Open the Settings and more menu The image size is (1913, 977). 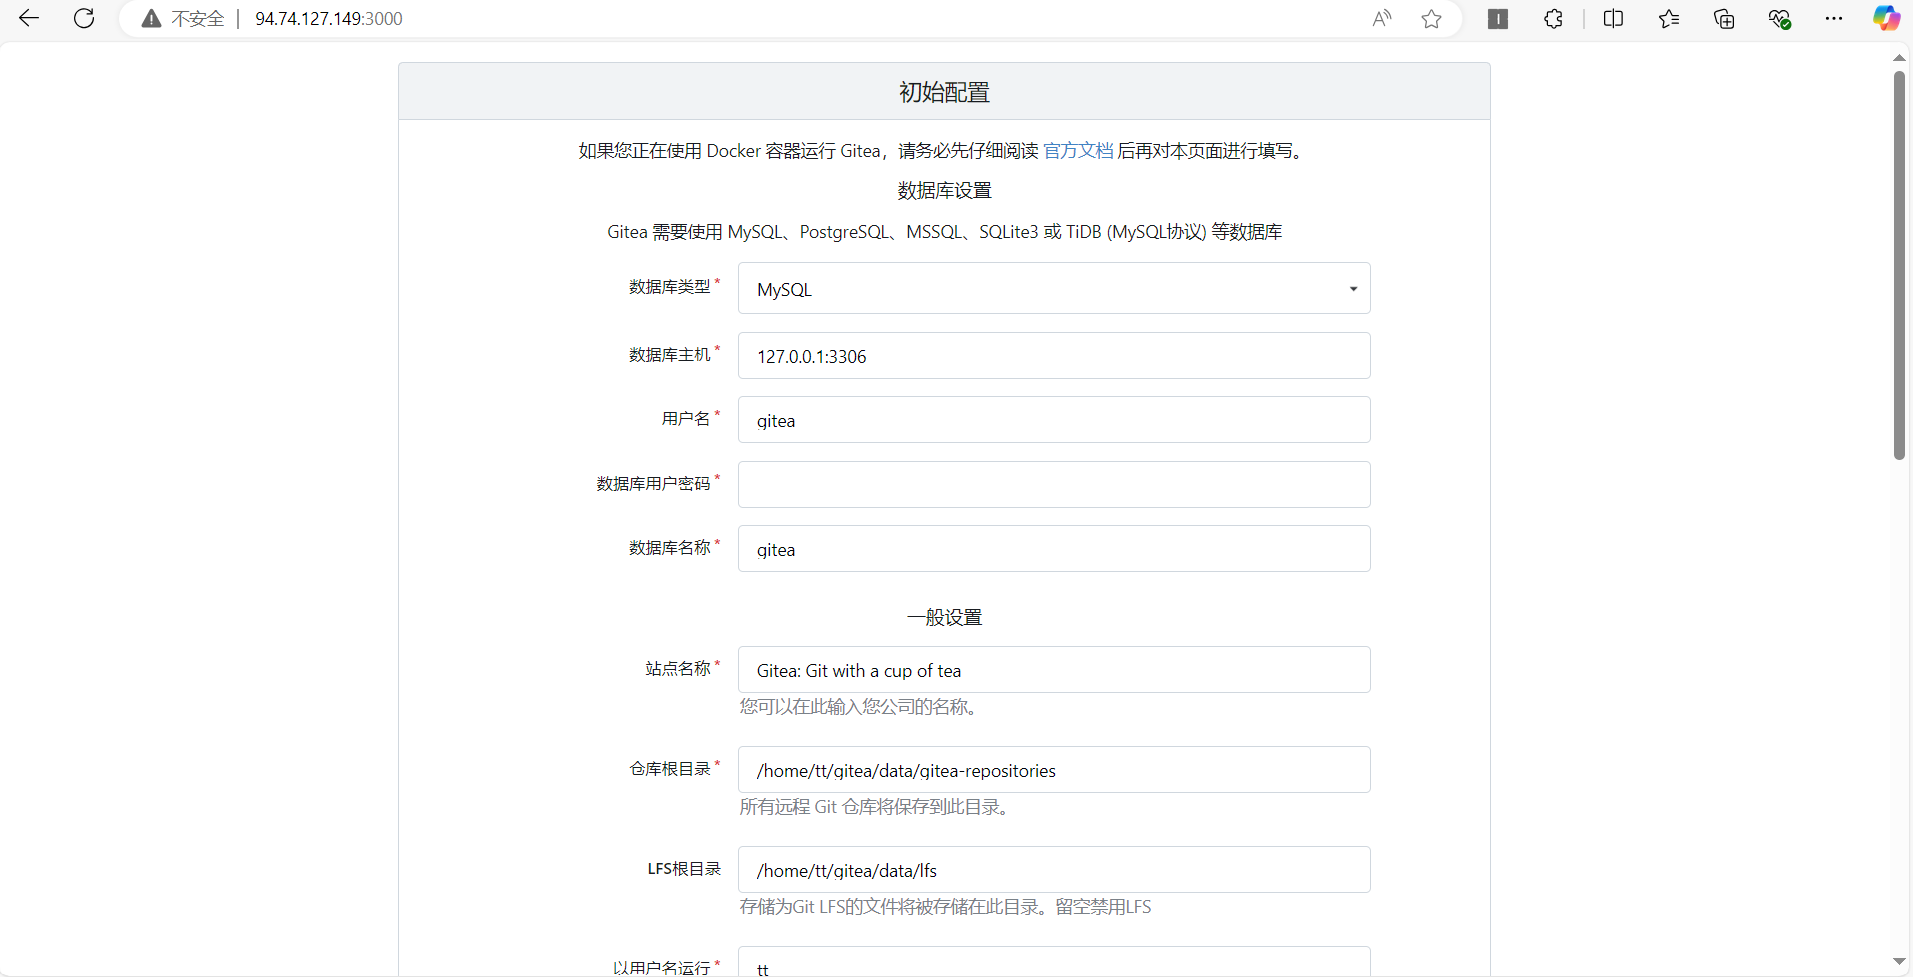click(x=1834, y=18)
